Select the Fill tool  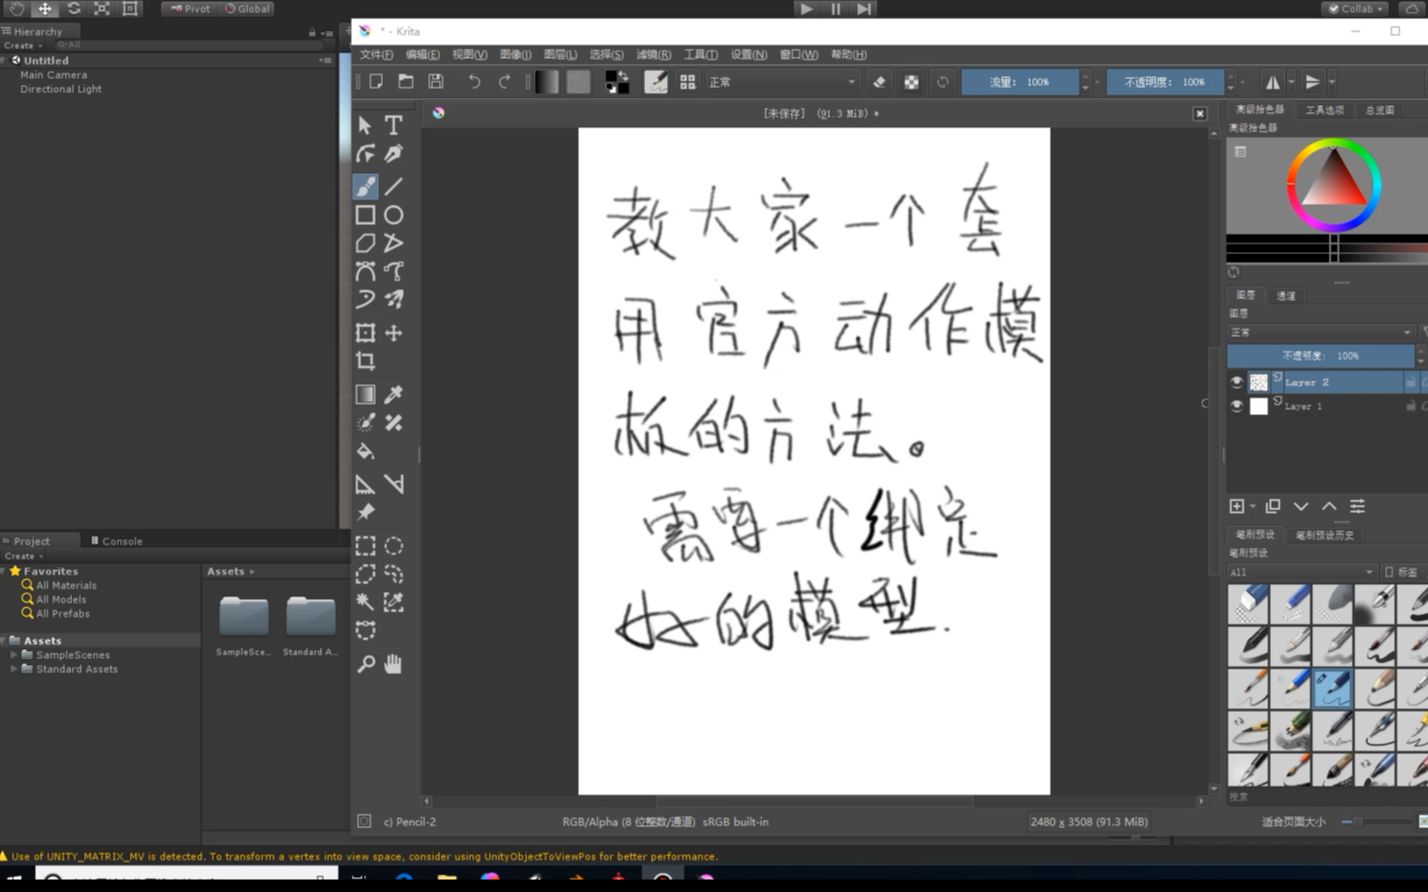[x=365, y=451]
